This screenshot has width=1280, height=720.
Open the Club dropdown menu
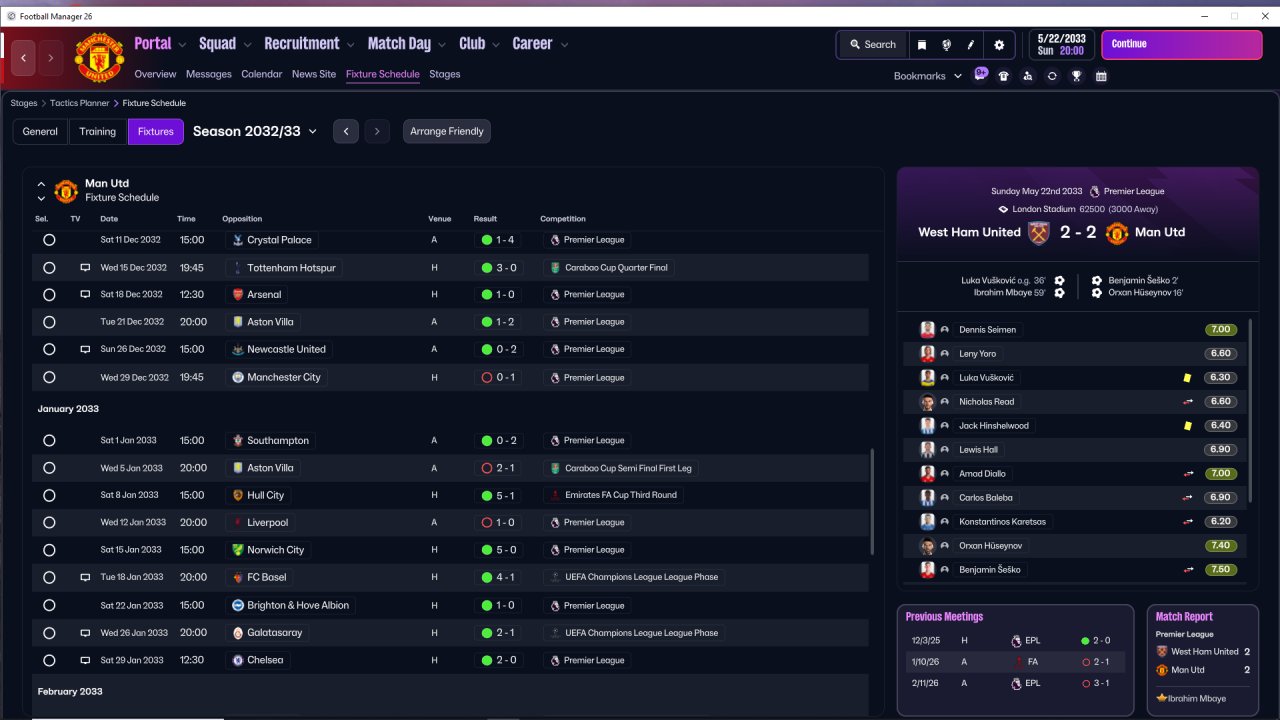pos(479,44)
